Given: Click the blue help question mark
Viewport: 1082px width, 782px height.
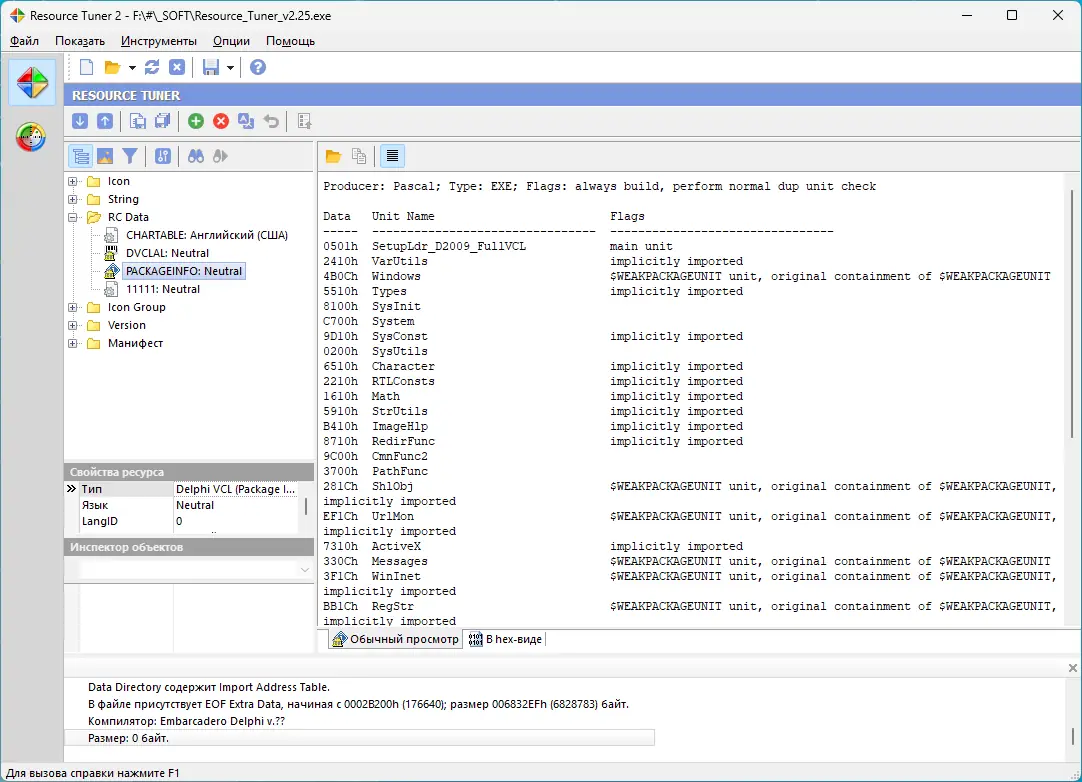Looking at the screenshot, I should click(x=258, y=67).
